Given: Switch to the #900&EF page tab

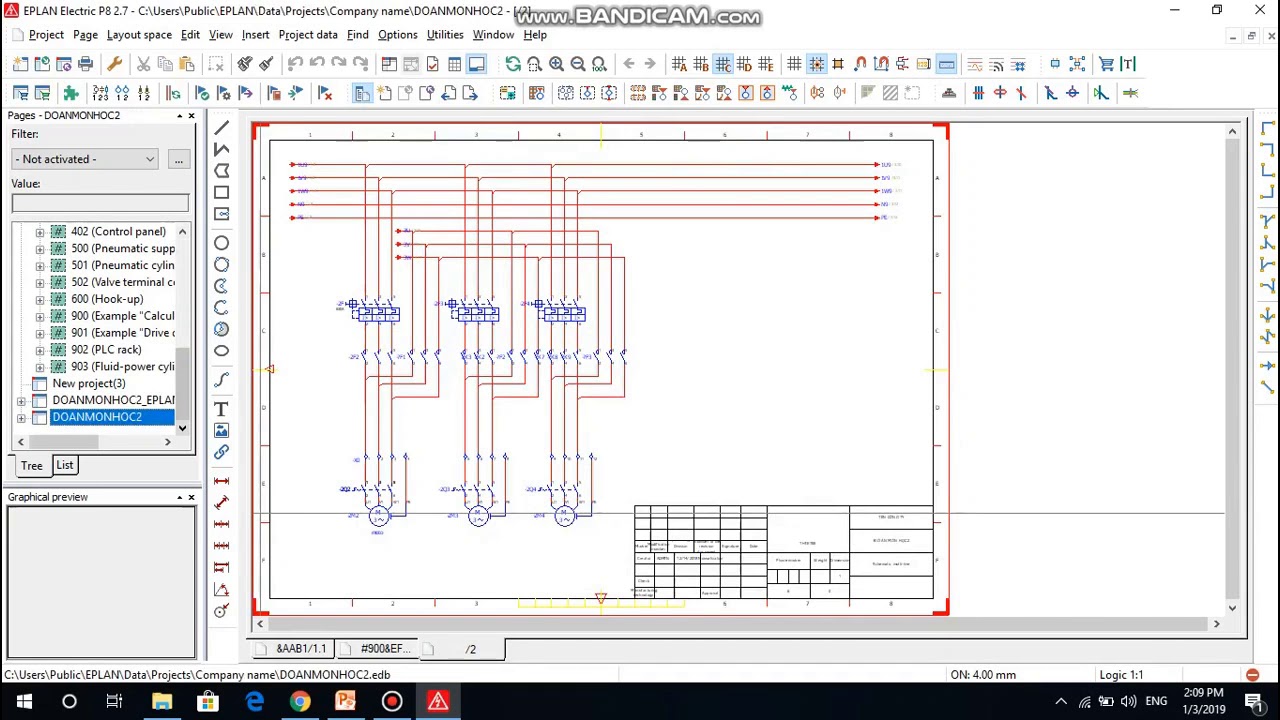Looking at the screenshot, I should point(386,649).
